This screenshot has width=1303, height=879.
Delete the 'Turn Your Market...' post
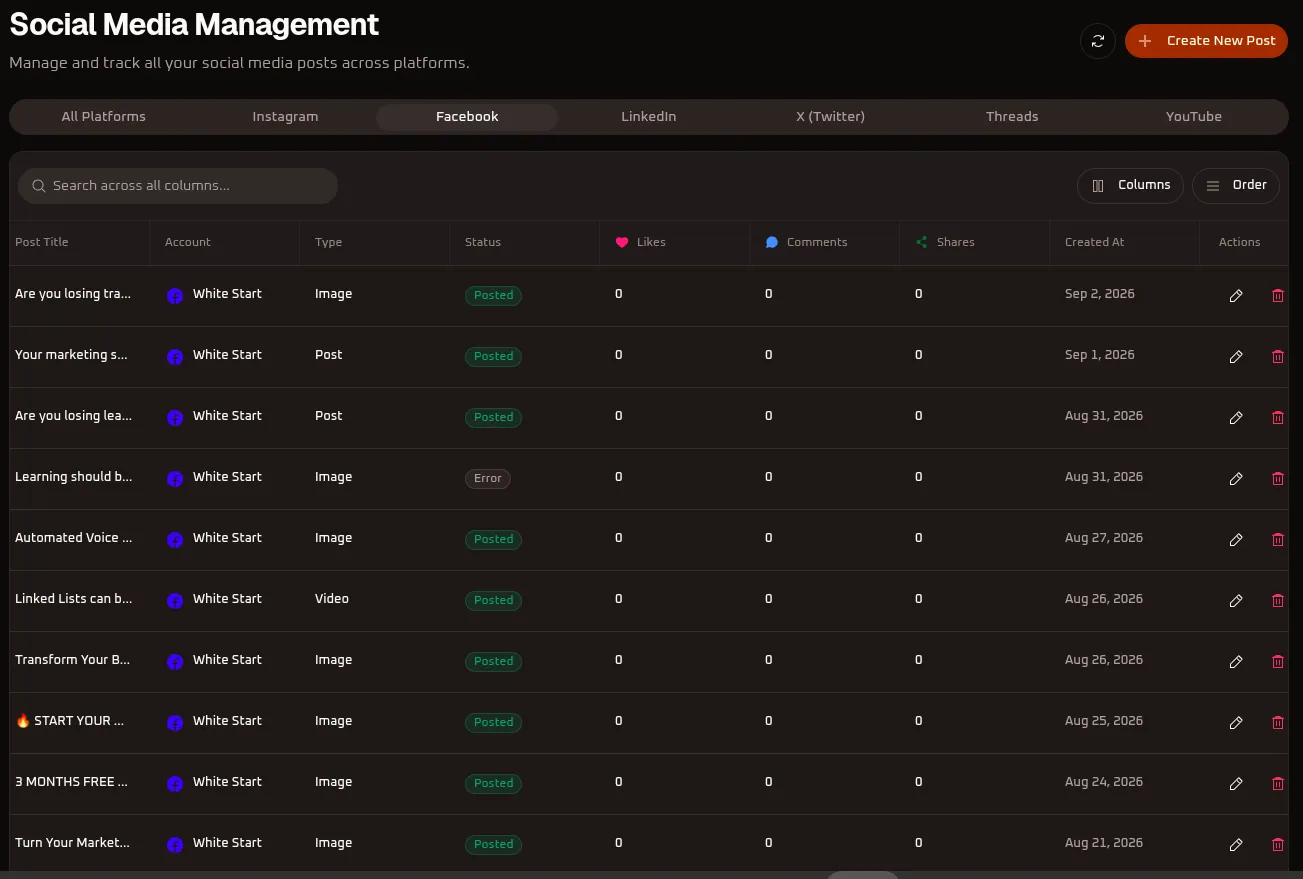point(1277,845)
